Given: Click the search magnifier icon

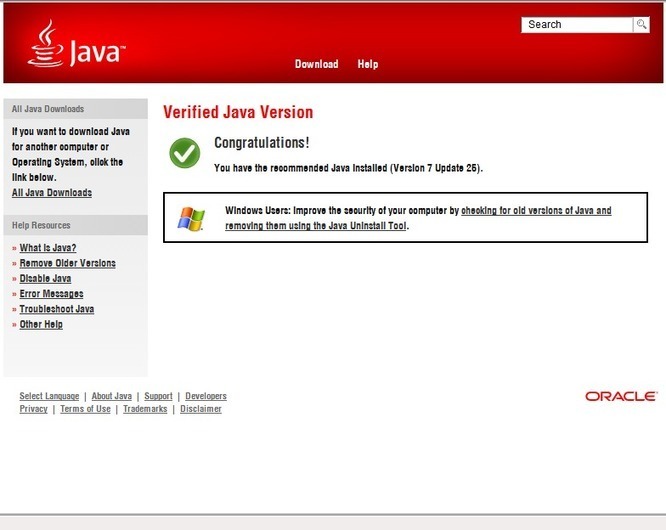Looking at the screenshot, I should click(641, 25).
